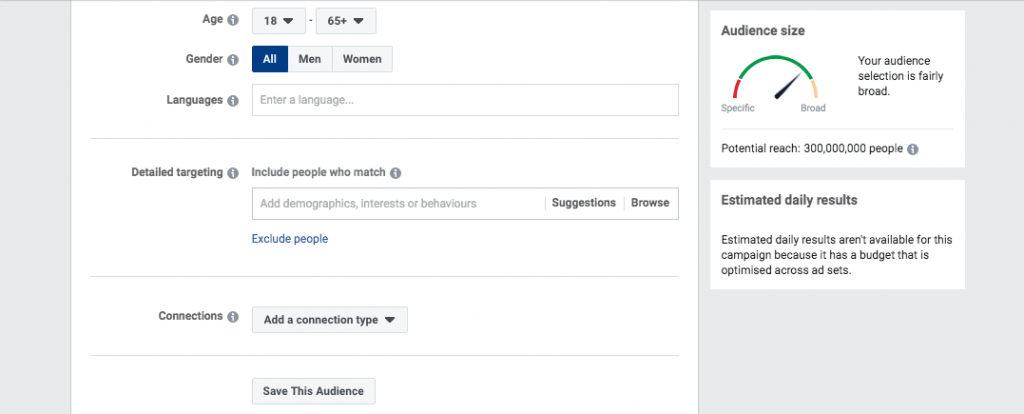
Task: Click the 'Detailed targeting' label
Action: 177,172
